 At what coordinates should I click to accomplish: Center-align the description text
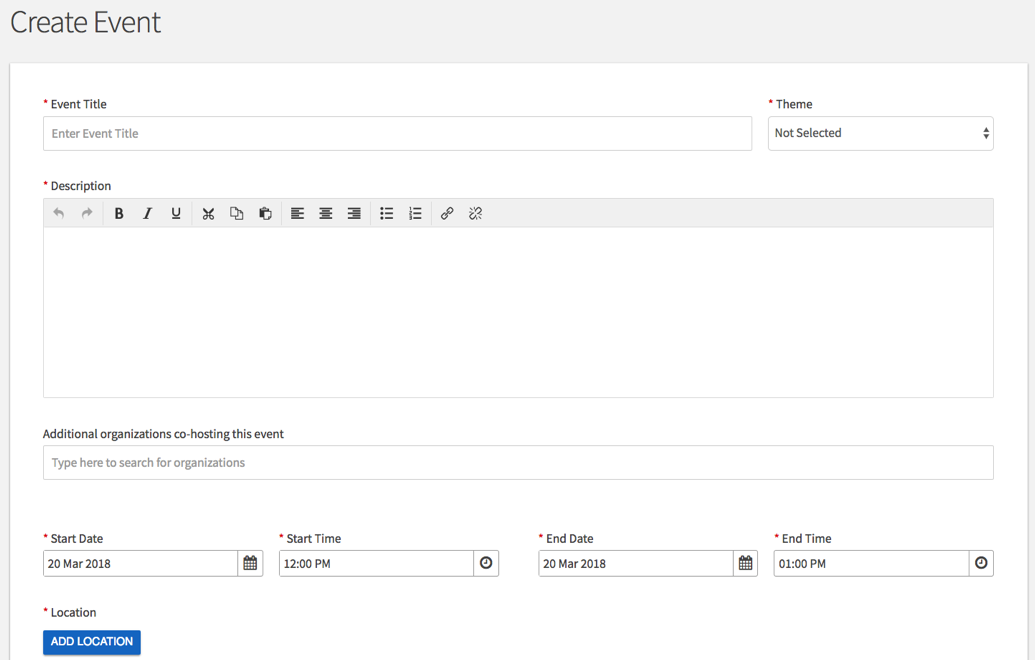[x=326, y=213]
